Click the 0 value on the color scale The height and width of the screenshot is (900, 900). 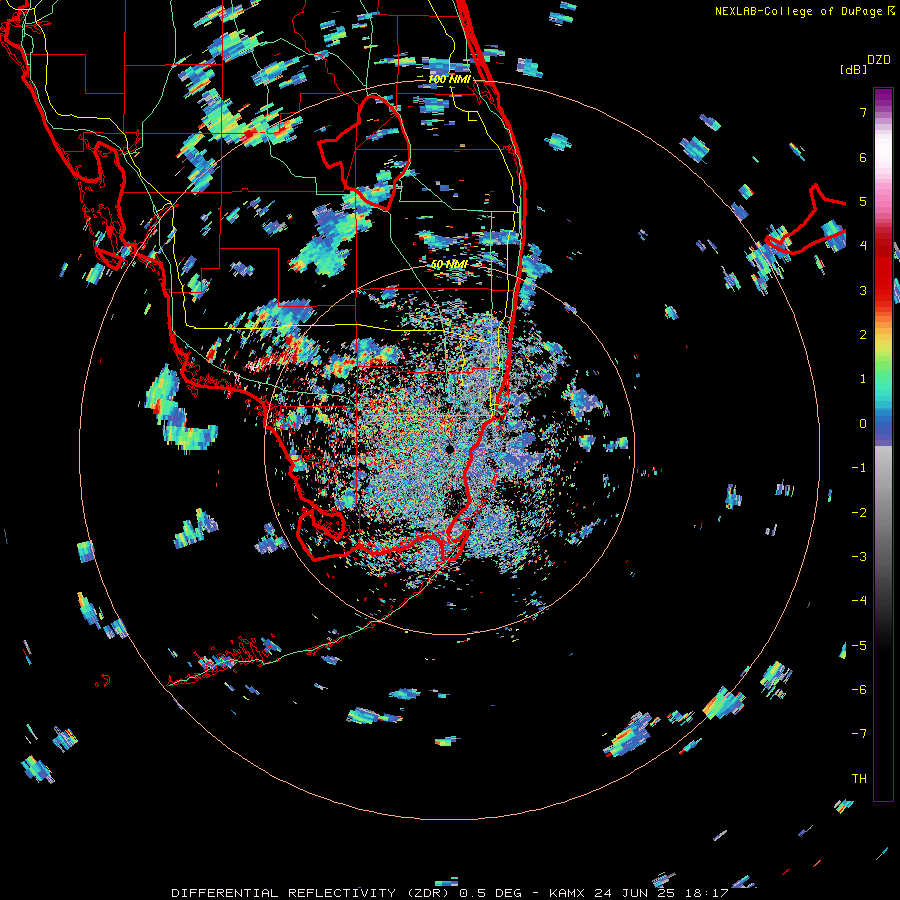pyautogui.click(x=863, y=424)
